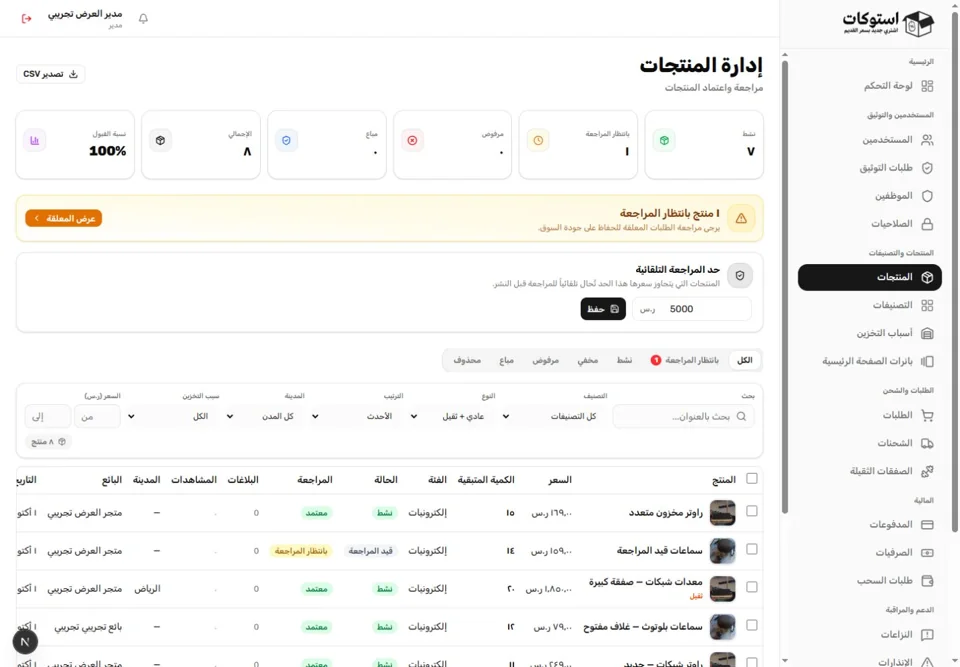Click the logout icon in header

tap(26, 18)
